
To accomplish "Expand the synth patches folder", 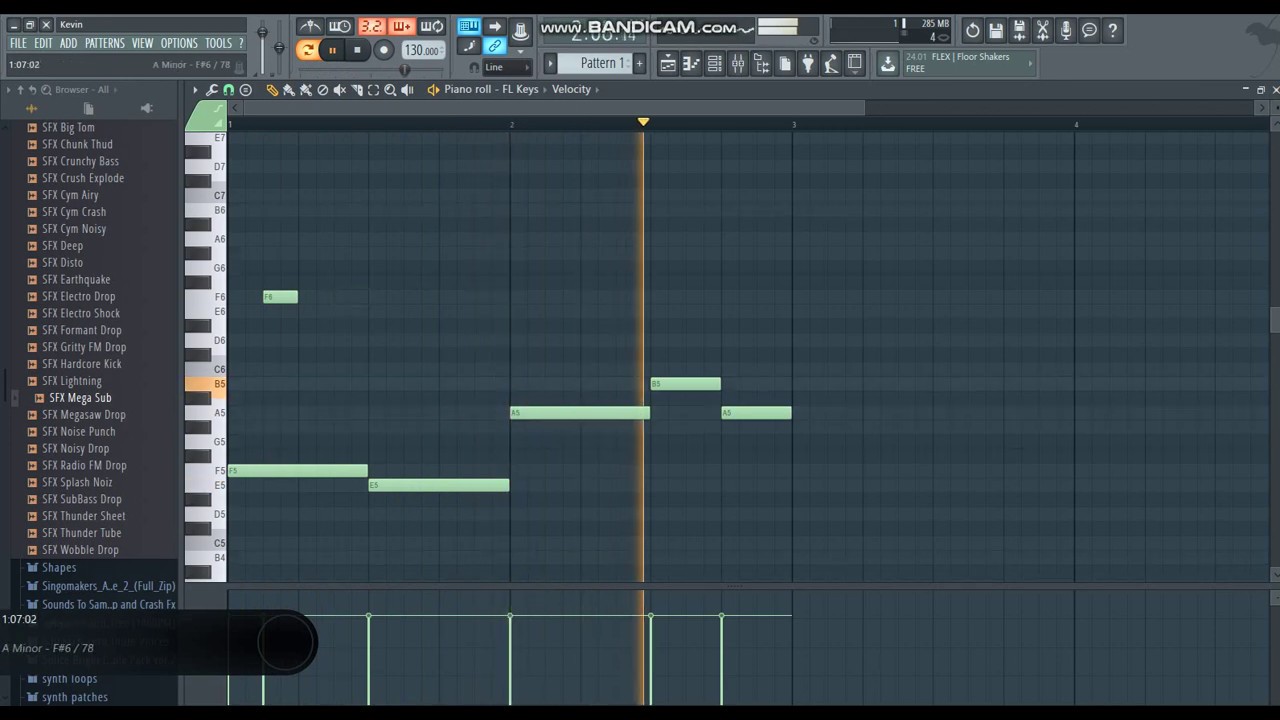I will pyautogui.click(x=74, y=697).
